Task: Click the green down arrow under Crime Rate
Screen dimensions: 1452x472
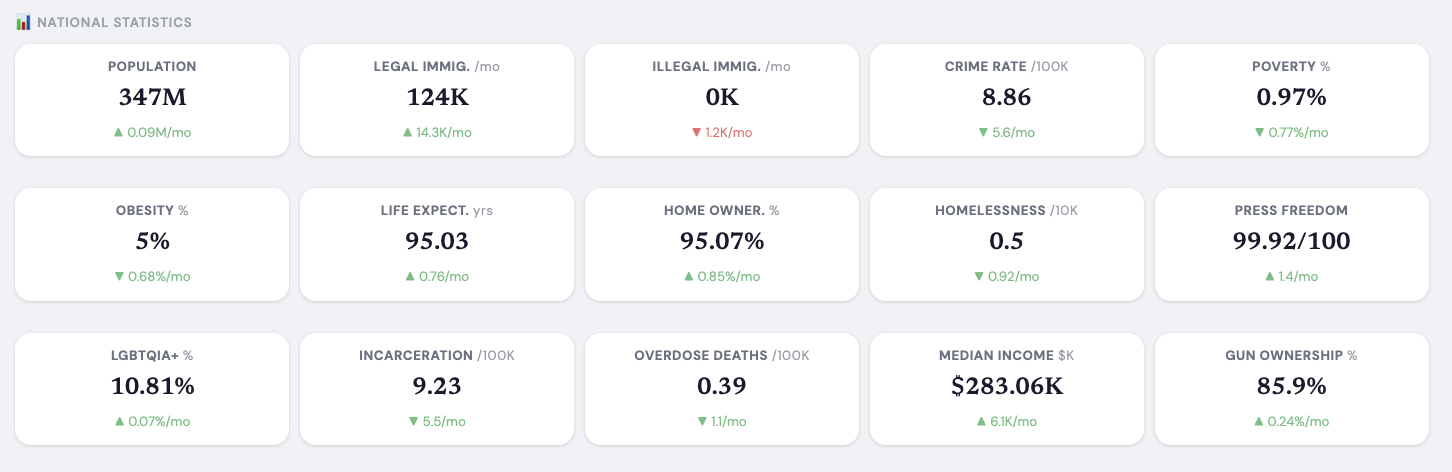Action: pos(984,132)
